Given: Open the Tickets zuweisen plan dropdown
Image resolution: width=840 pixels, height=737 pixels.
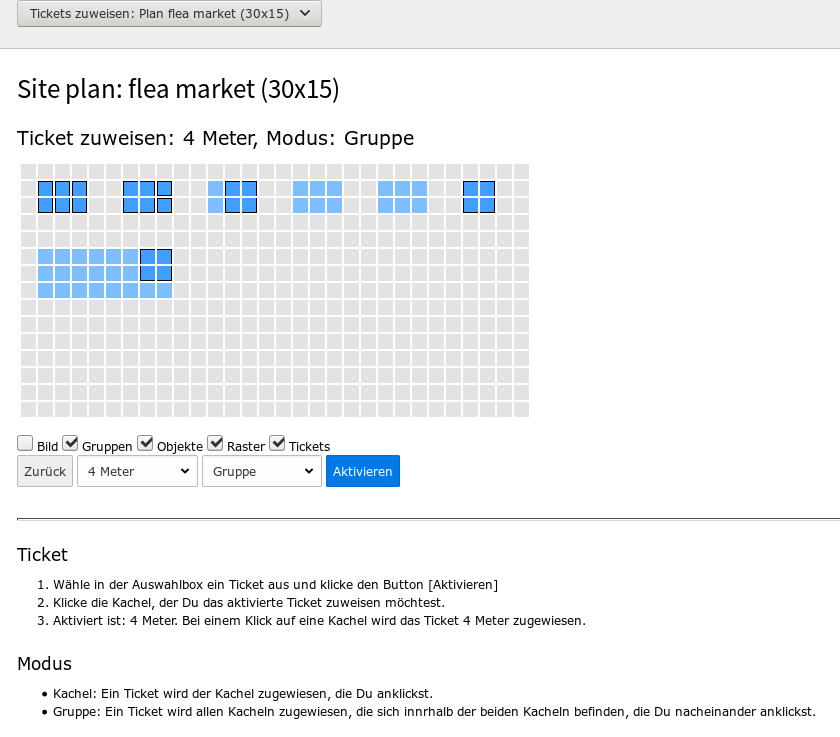Looking at the screenshot, I should pos(169,13).
